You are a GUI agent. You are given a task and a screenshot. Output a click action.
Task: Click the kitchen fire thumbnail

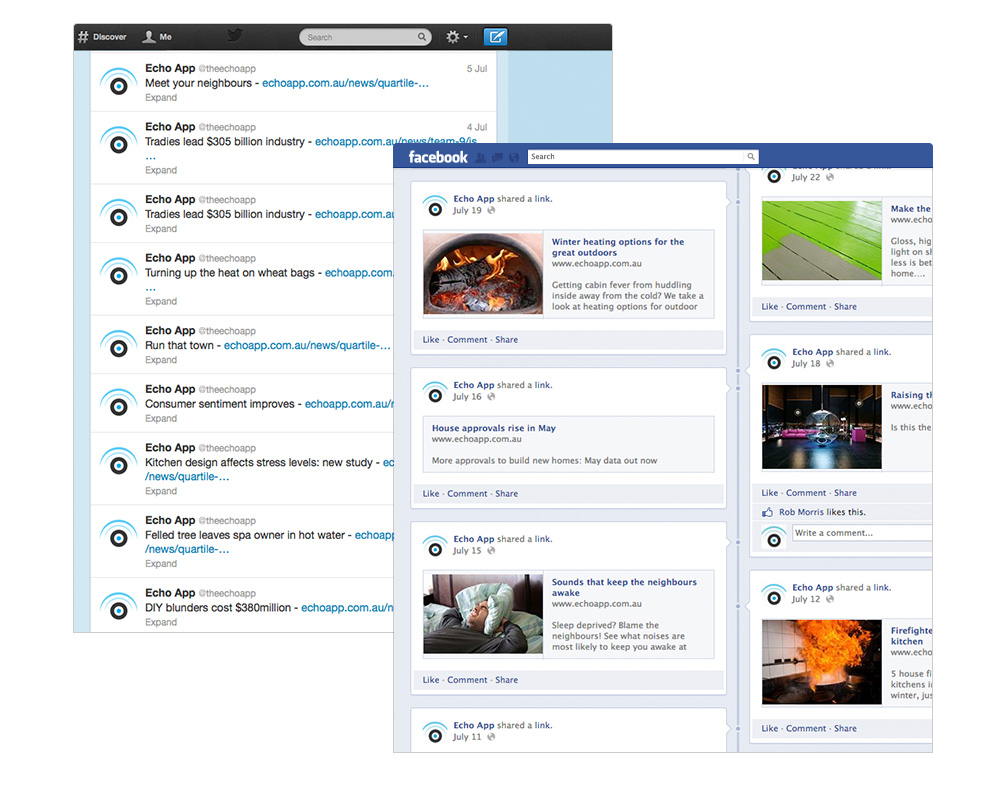pos(821,662)
